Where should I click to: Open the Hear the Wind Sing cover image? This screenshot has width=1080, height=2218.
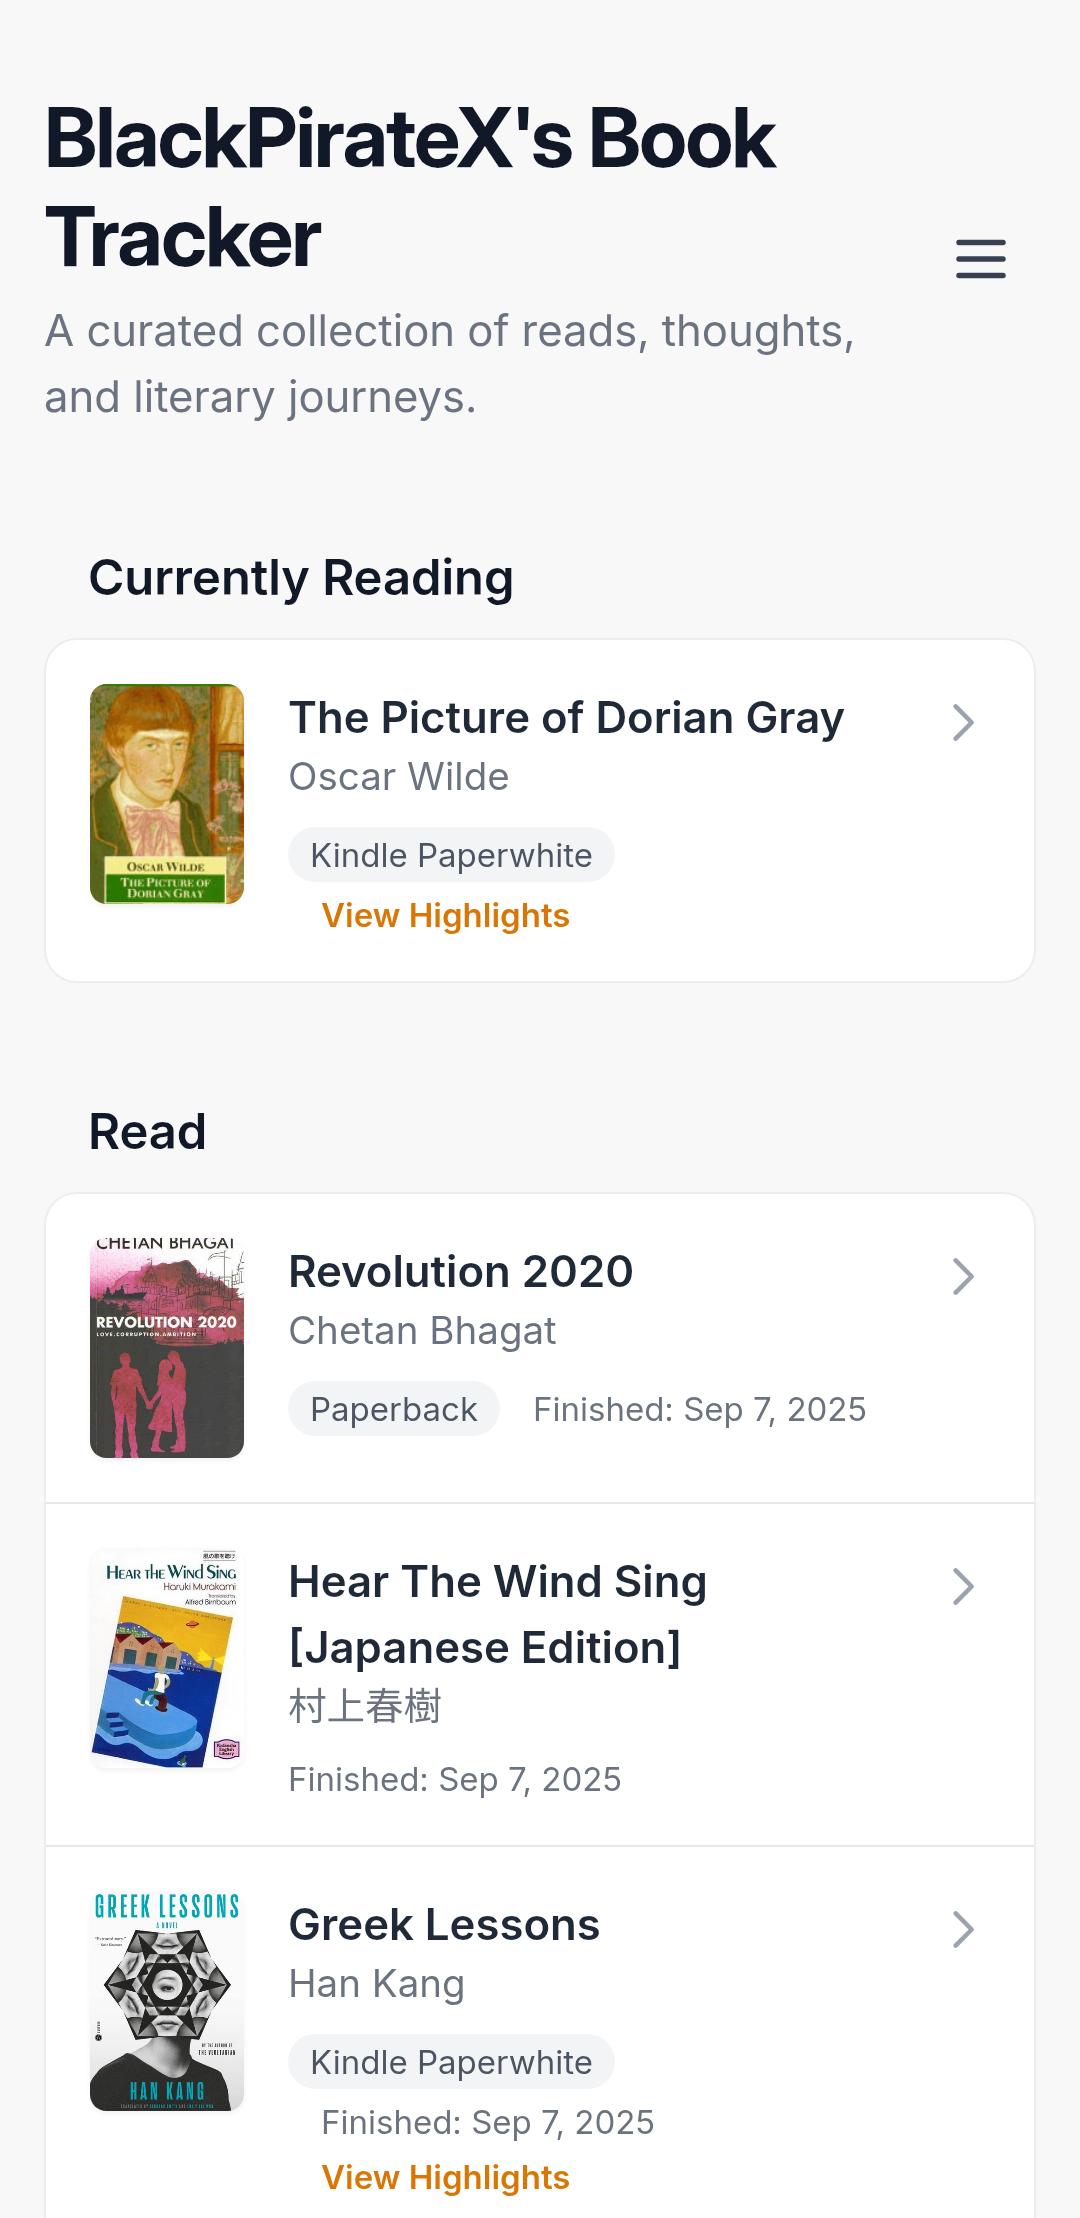coord(167,1658)
